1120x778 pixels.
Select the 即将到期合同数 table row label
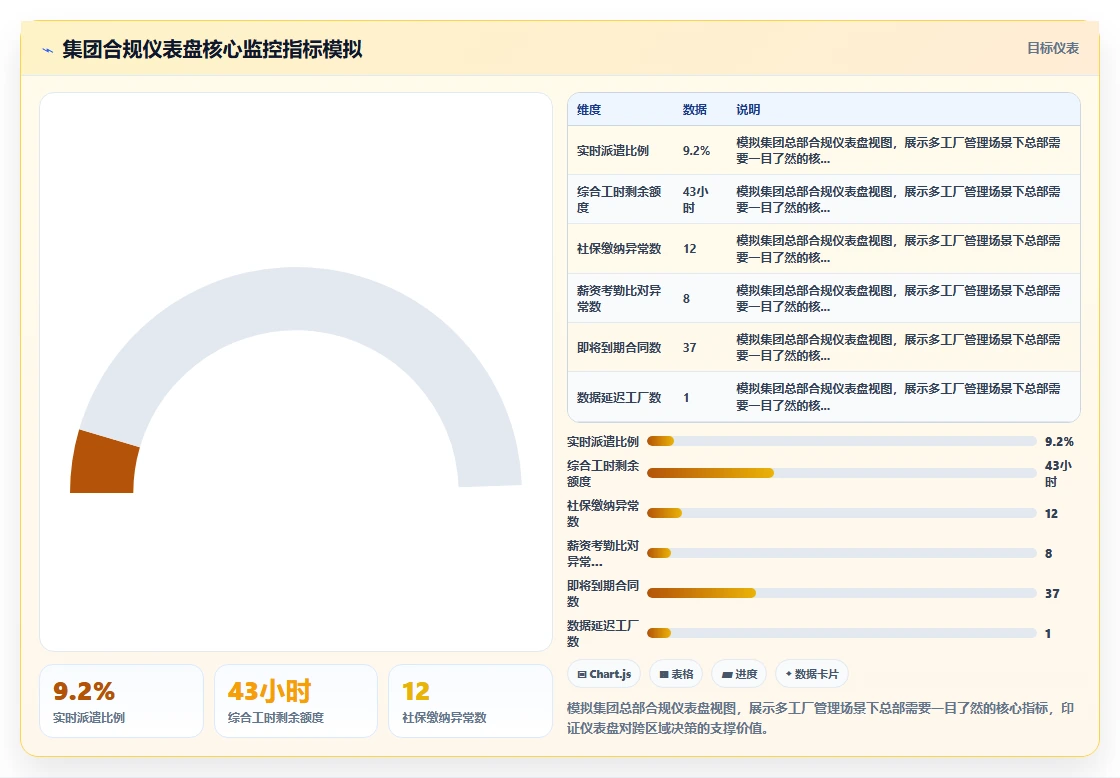coord(619,347)
